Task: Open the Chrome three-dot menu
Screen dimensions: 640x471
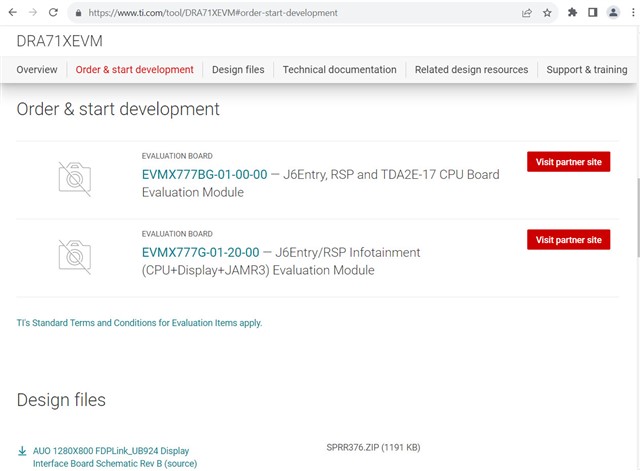Action: click(x=633, y=13)
